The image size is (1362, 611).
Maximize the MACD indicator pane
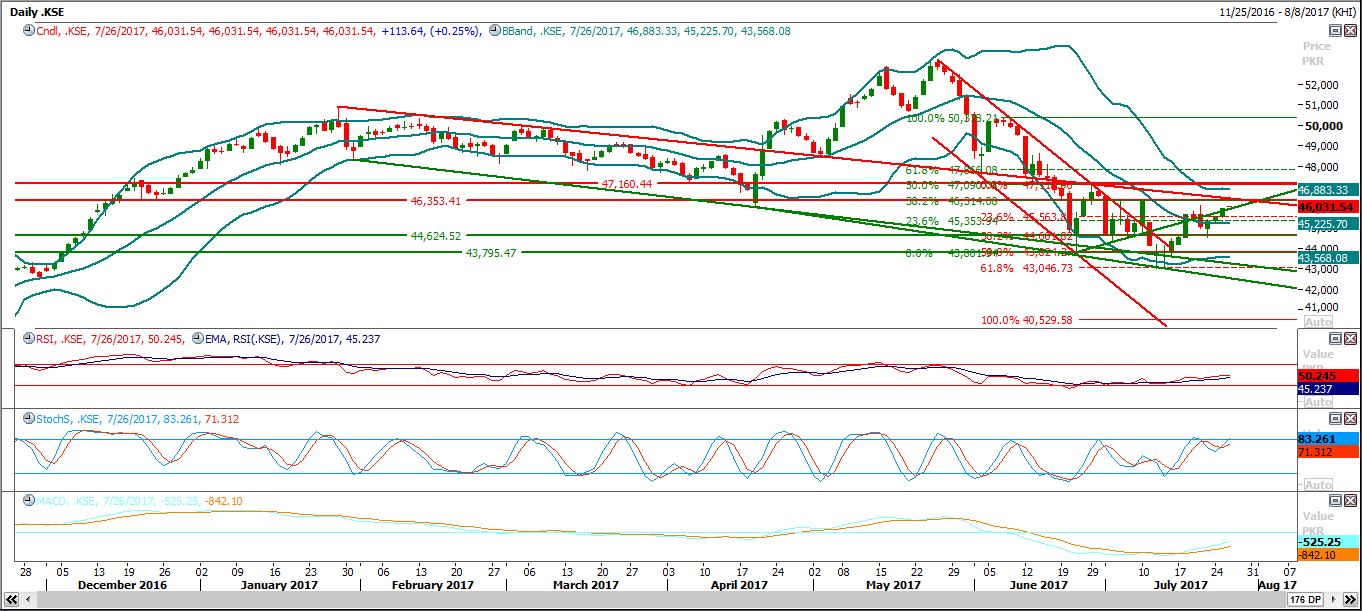pos(1335,500)
